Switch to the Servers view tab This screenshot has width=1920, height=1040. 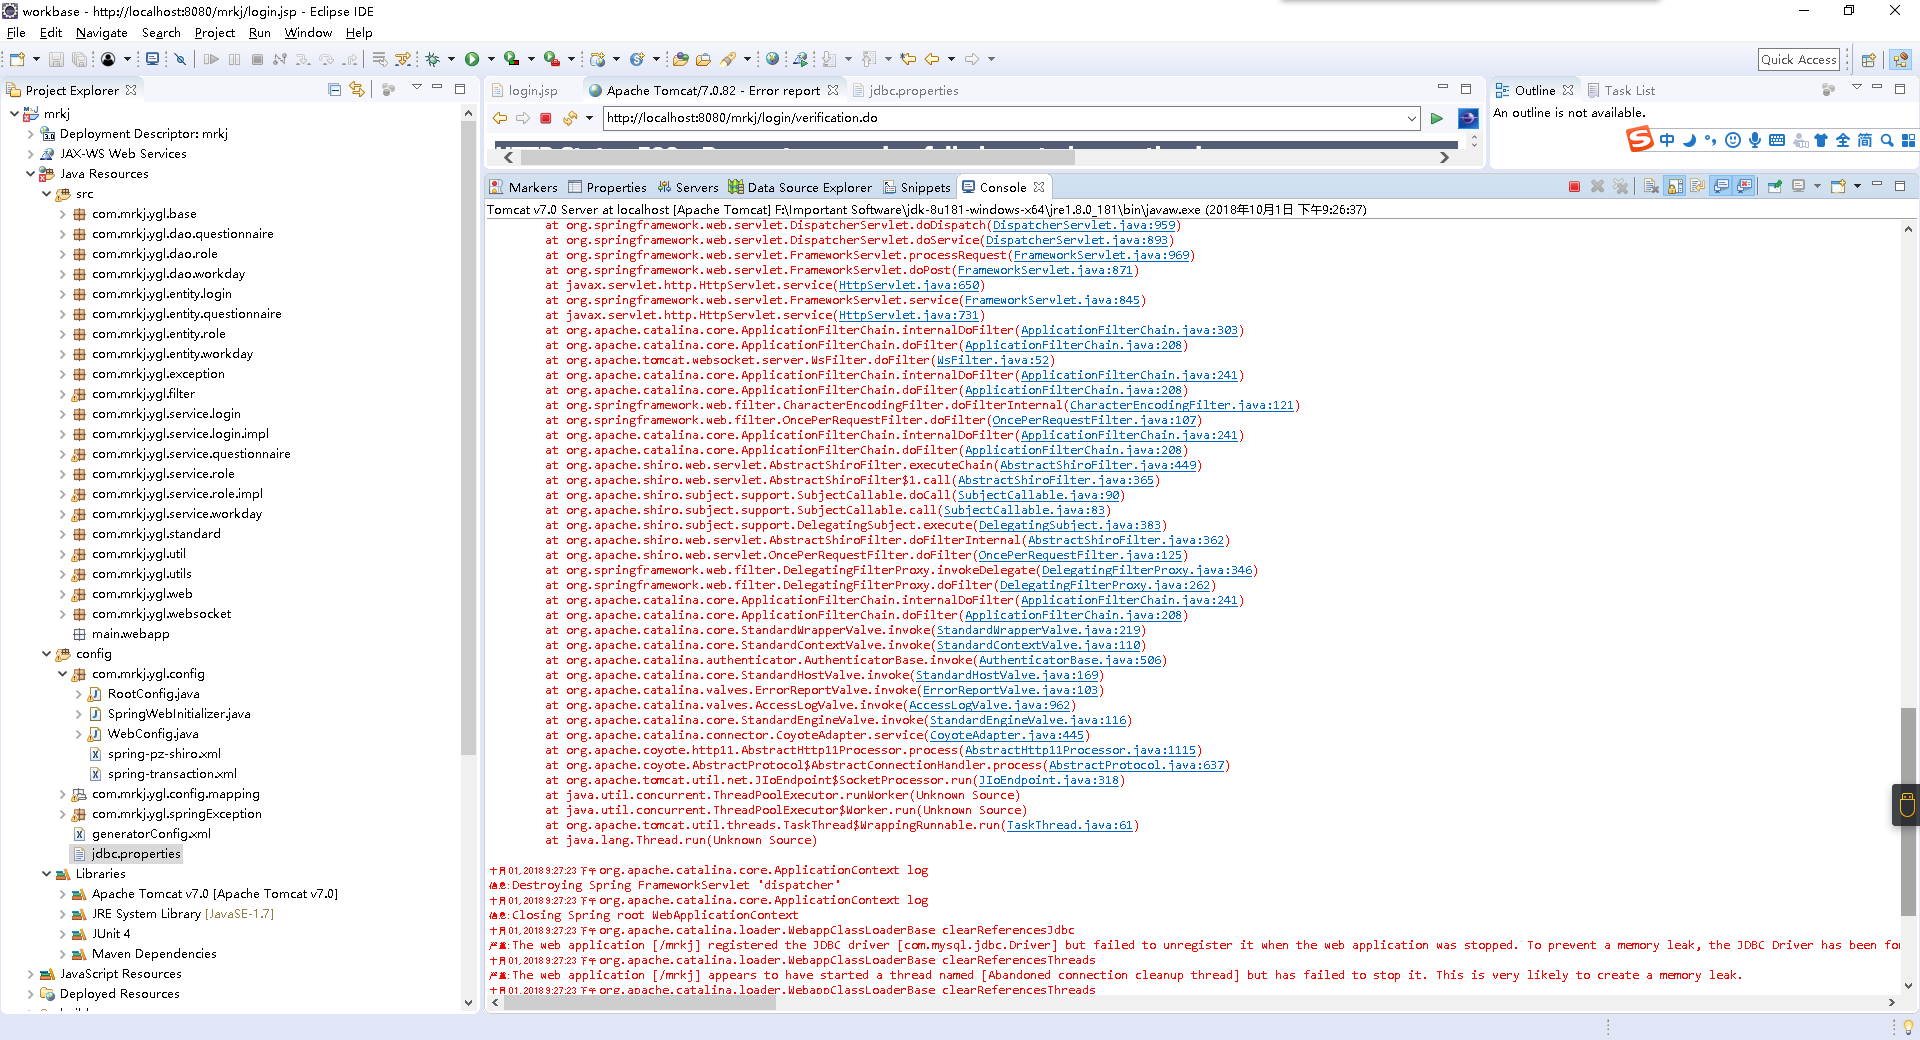[688, 188]
